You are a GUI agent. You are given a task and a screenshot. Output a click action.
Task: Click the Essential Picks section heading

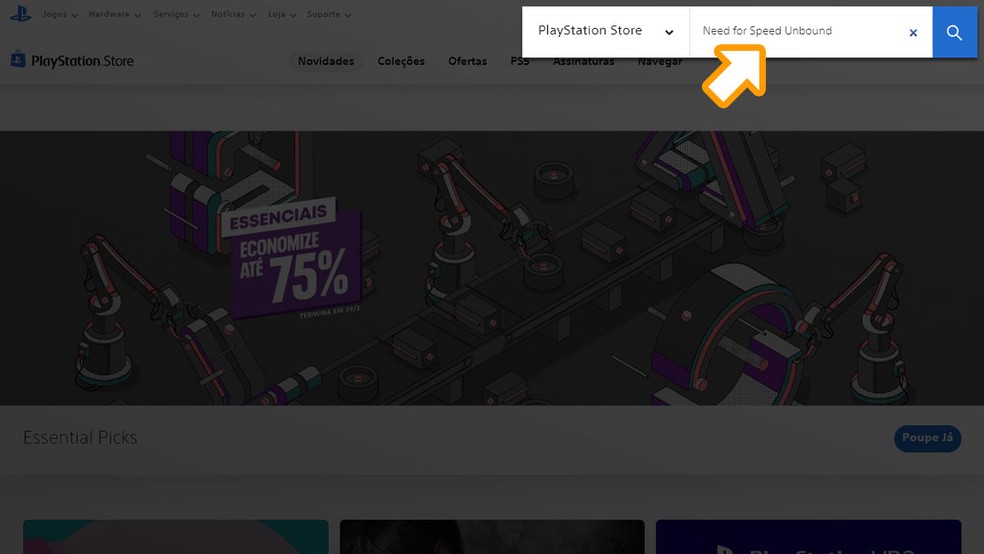[x=80, y=438]
